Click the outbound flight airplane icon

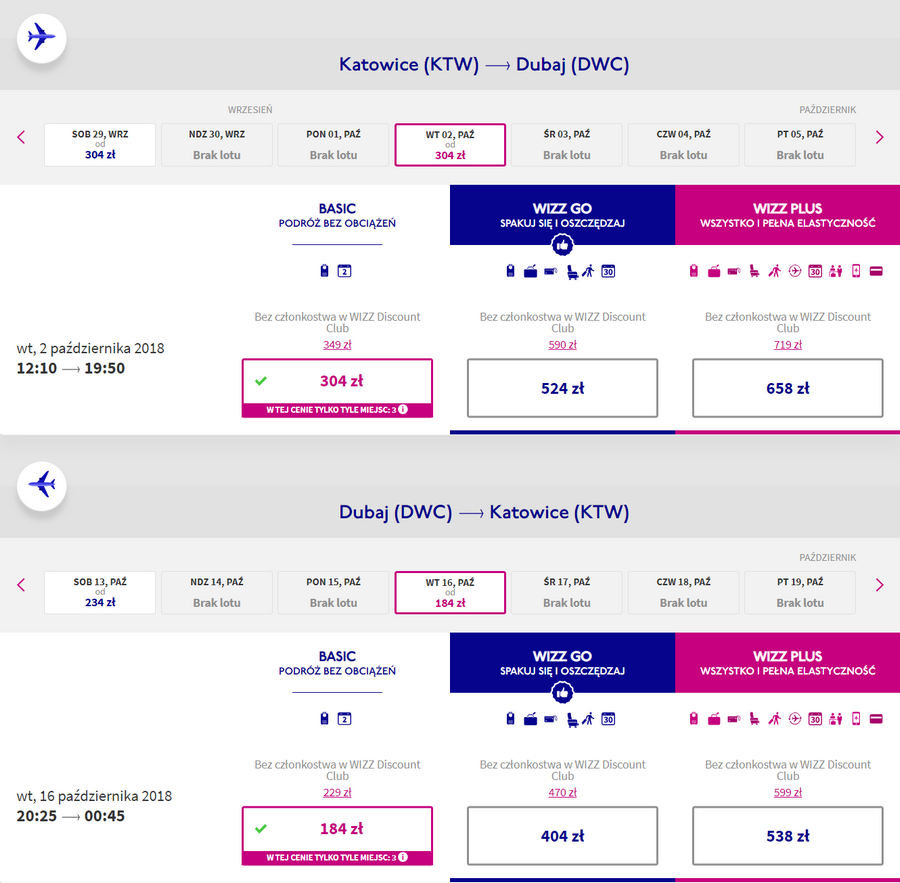pos(41,38)
